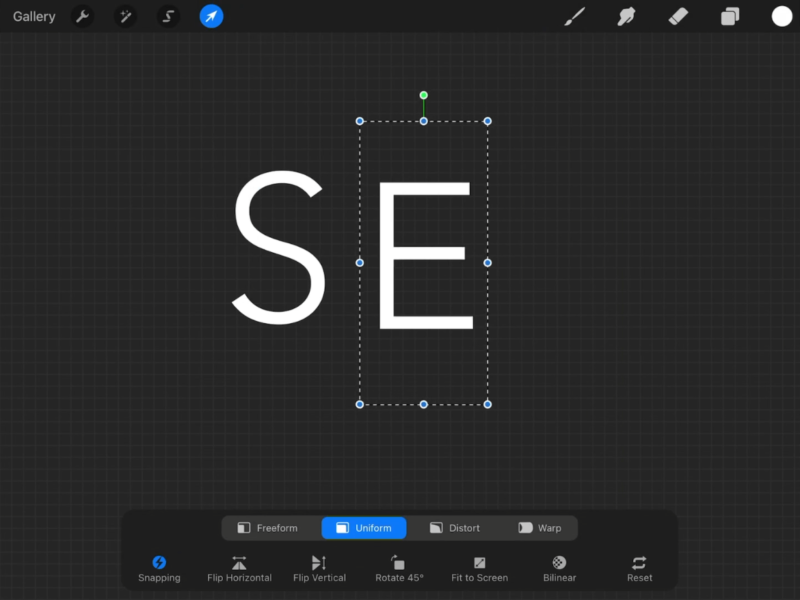Select the Transform arrow tool
The height and width of the screenshot is (600, 800).
click(211, 16)
